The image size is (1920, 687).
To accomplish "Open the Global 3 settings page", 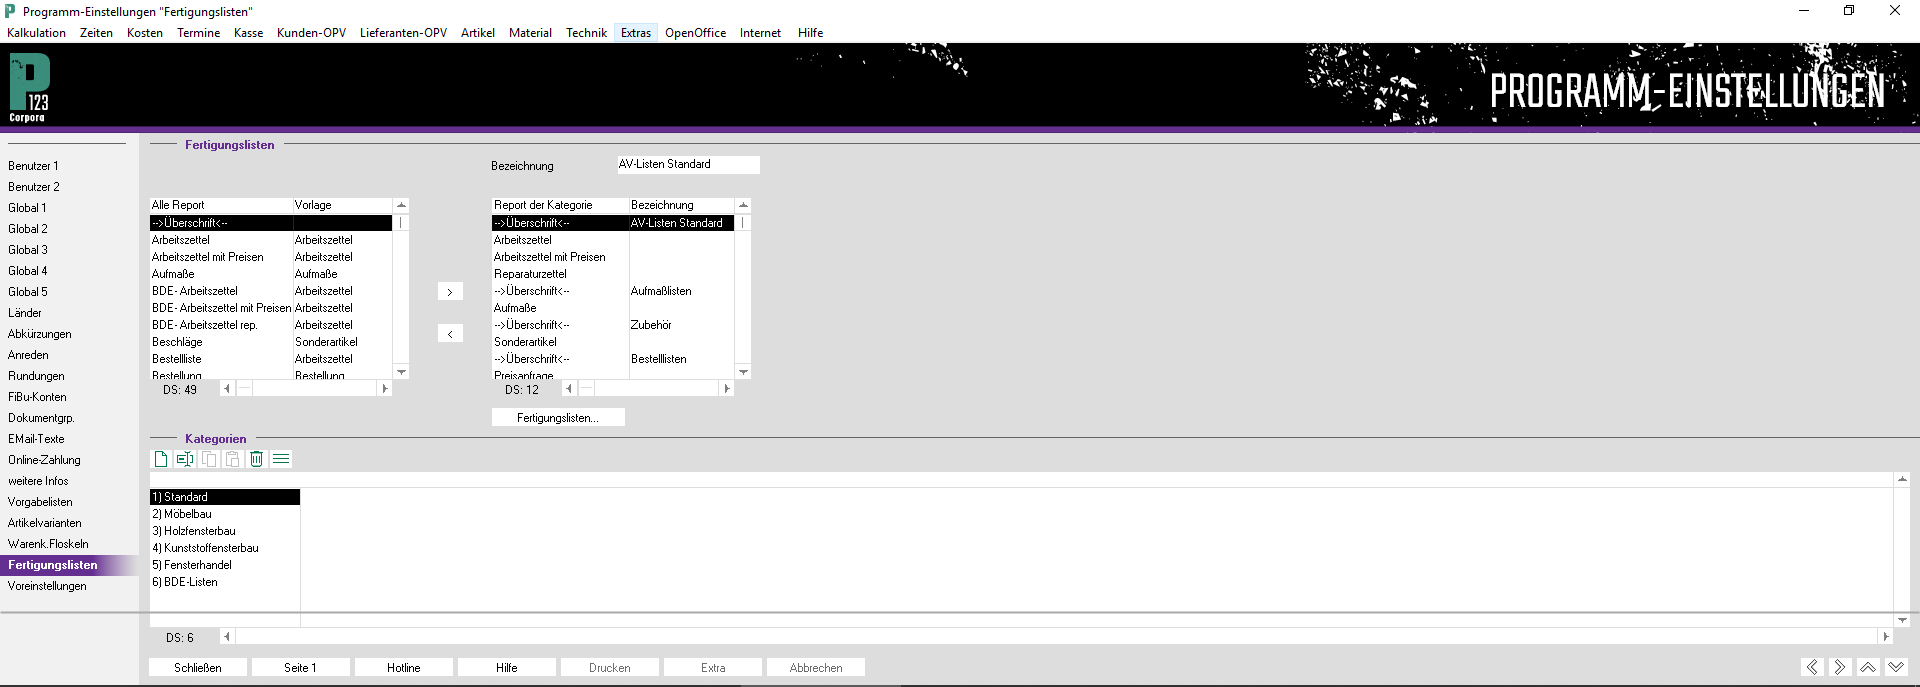I will click(x=28, y=250).
